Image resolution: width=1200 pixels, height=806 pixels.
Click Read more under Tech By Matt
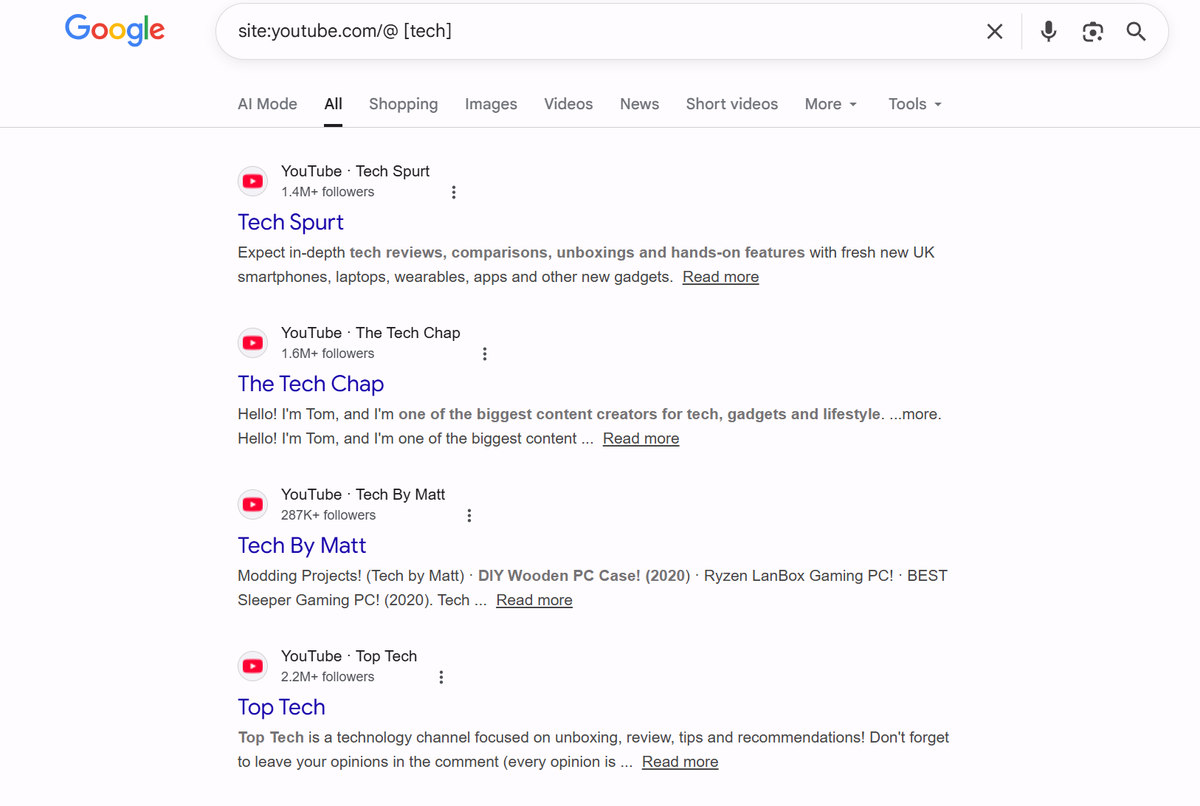534,600
